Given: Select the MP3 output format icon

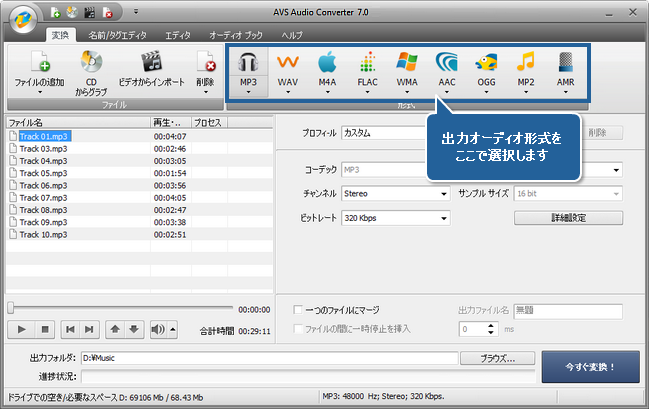Looking at the screenshot, I should 247,67.
